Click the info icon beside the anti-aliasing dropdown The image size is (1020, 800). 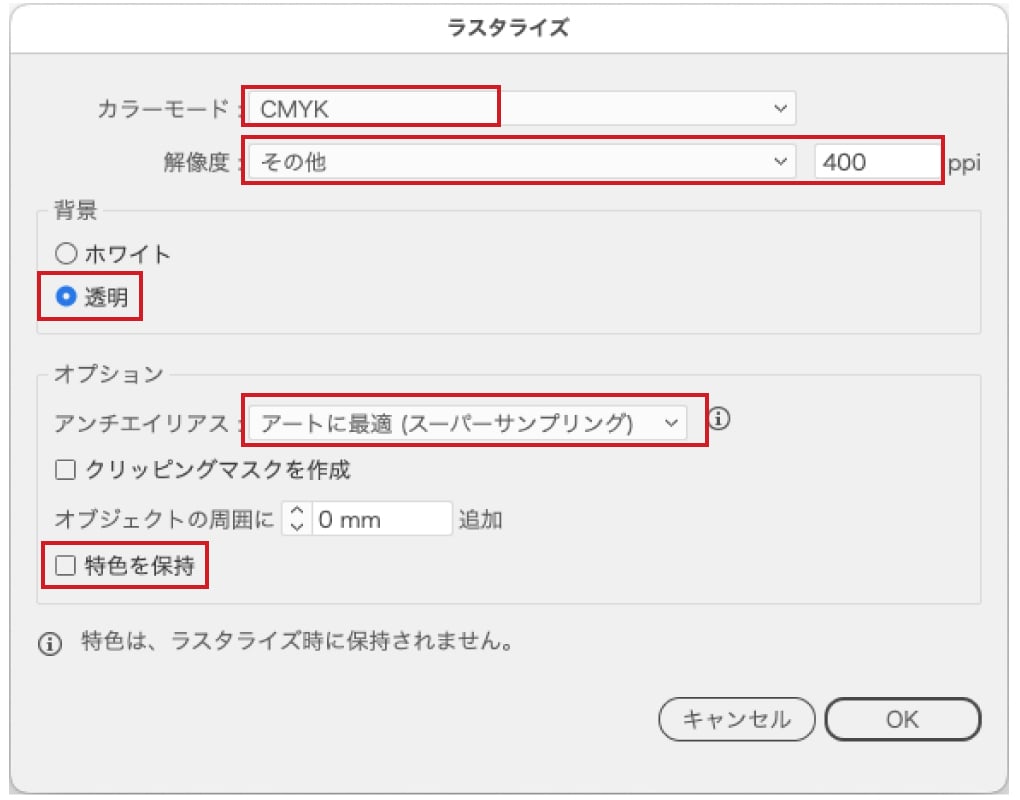pos(719,420)
